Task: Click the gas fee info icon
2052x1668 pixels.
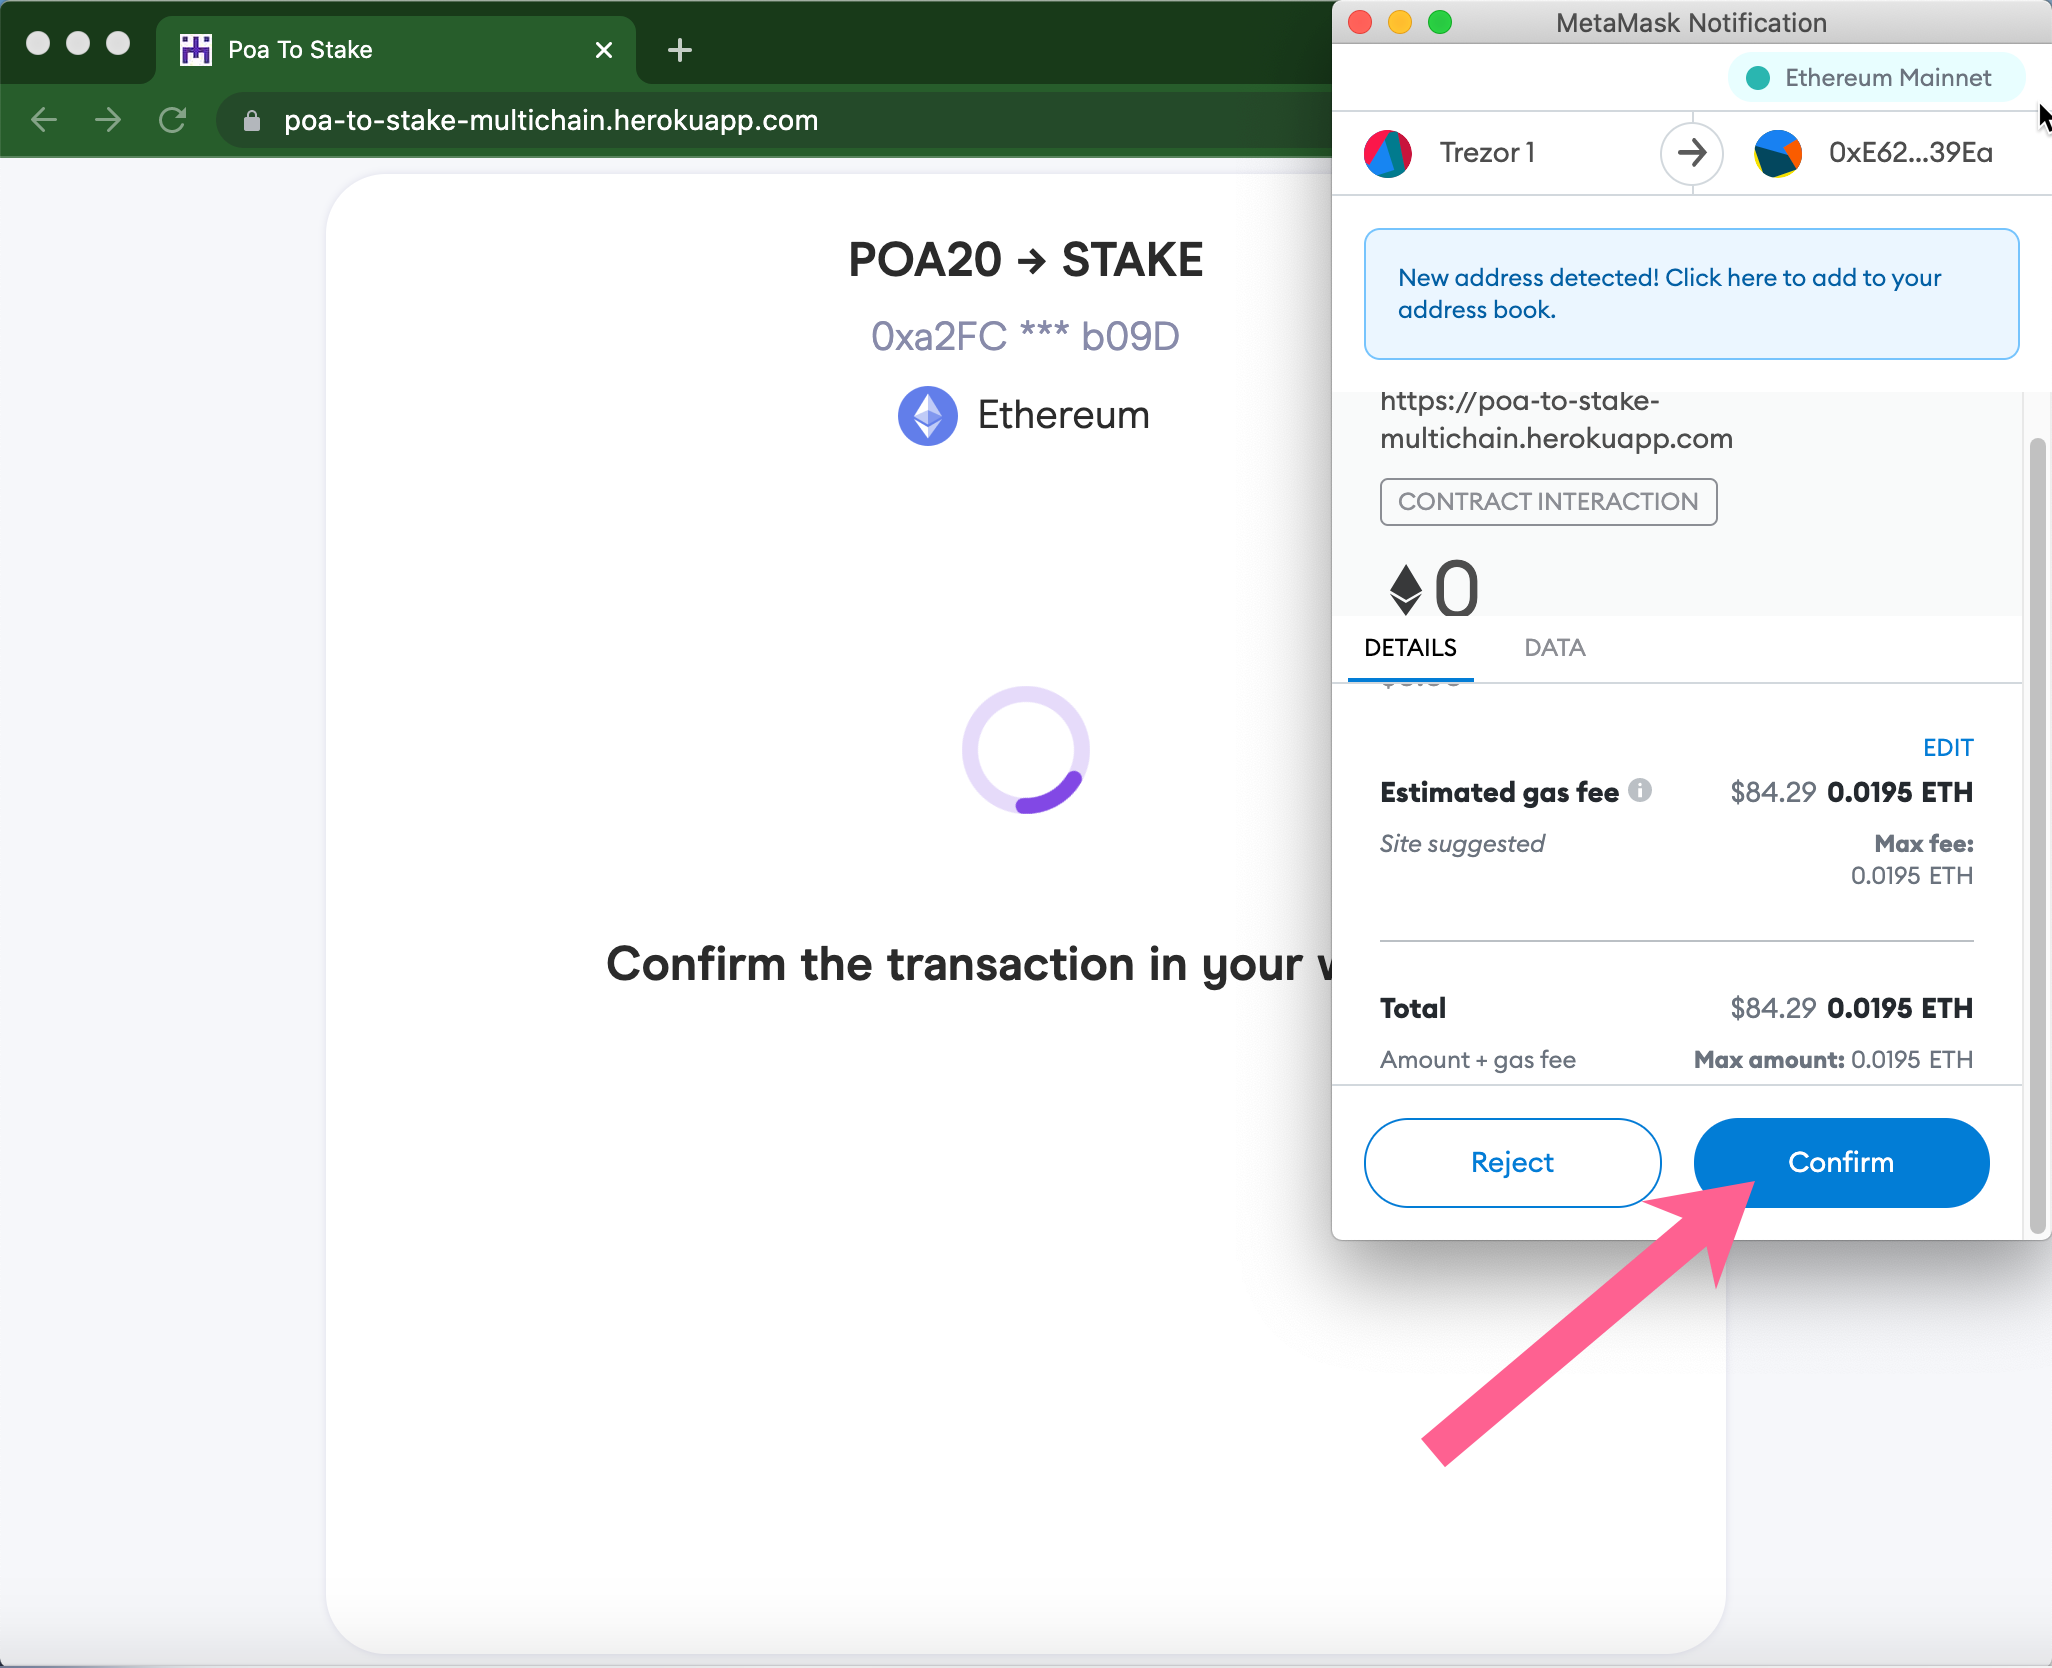Action: [1640, 790]
